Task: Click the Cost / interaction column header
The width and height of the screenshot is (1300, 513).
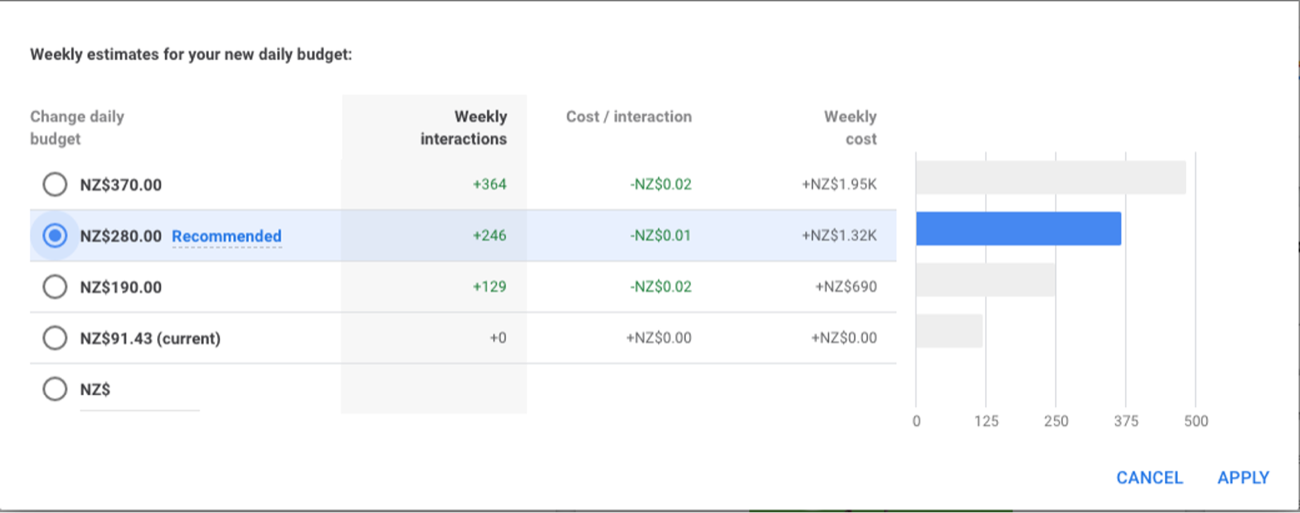Action: [x=629, y=117]
